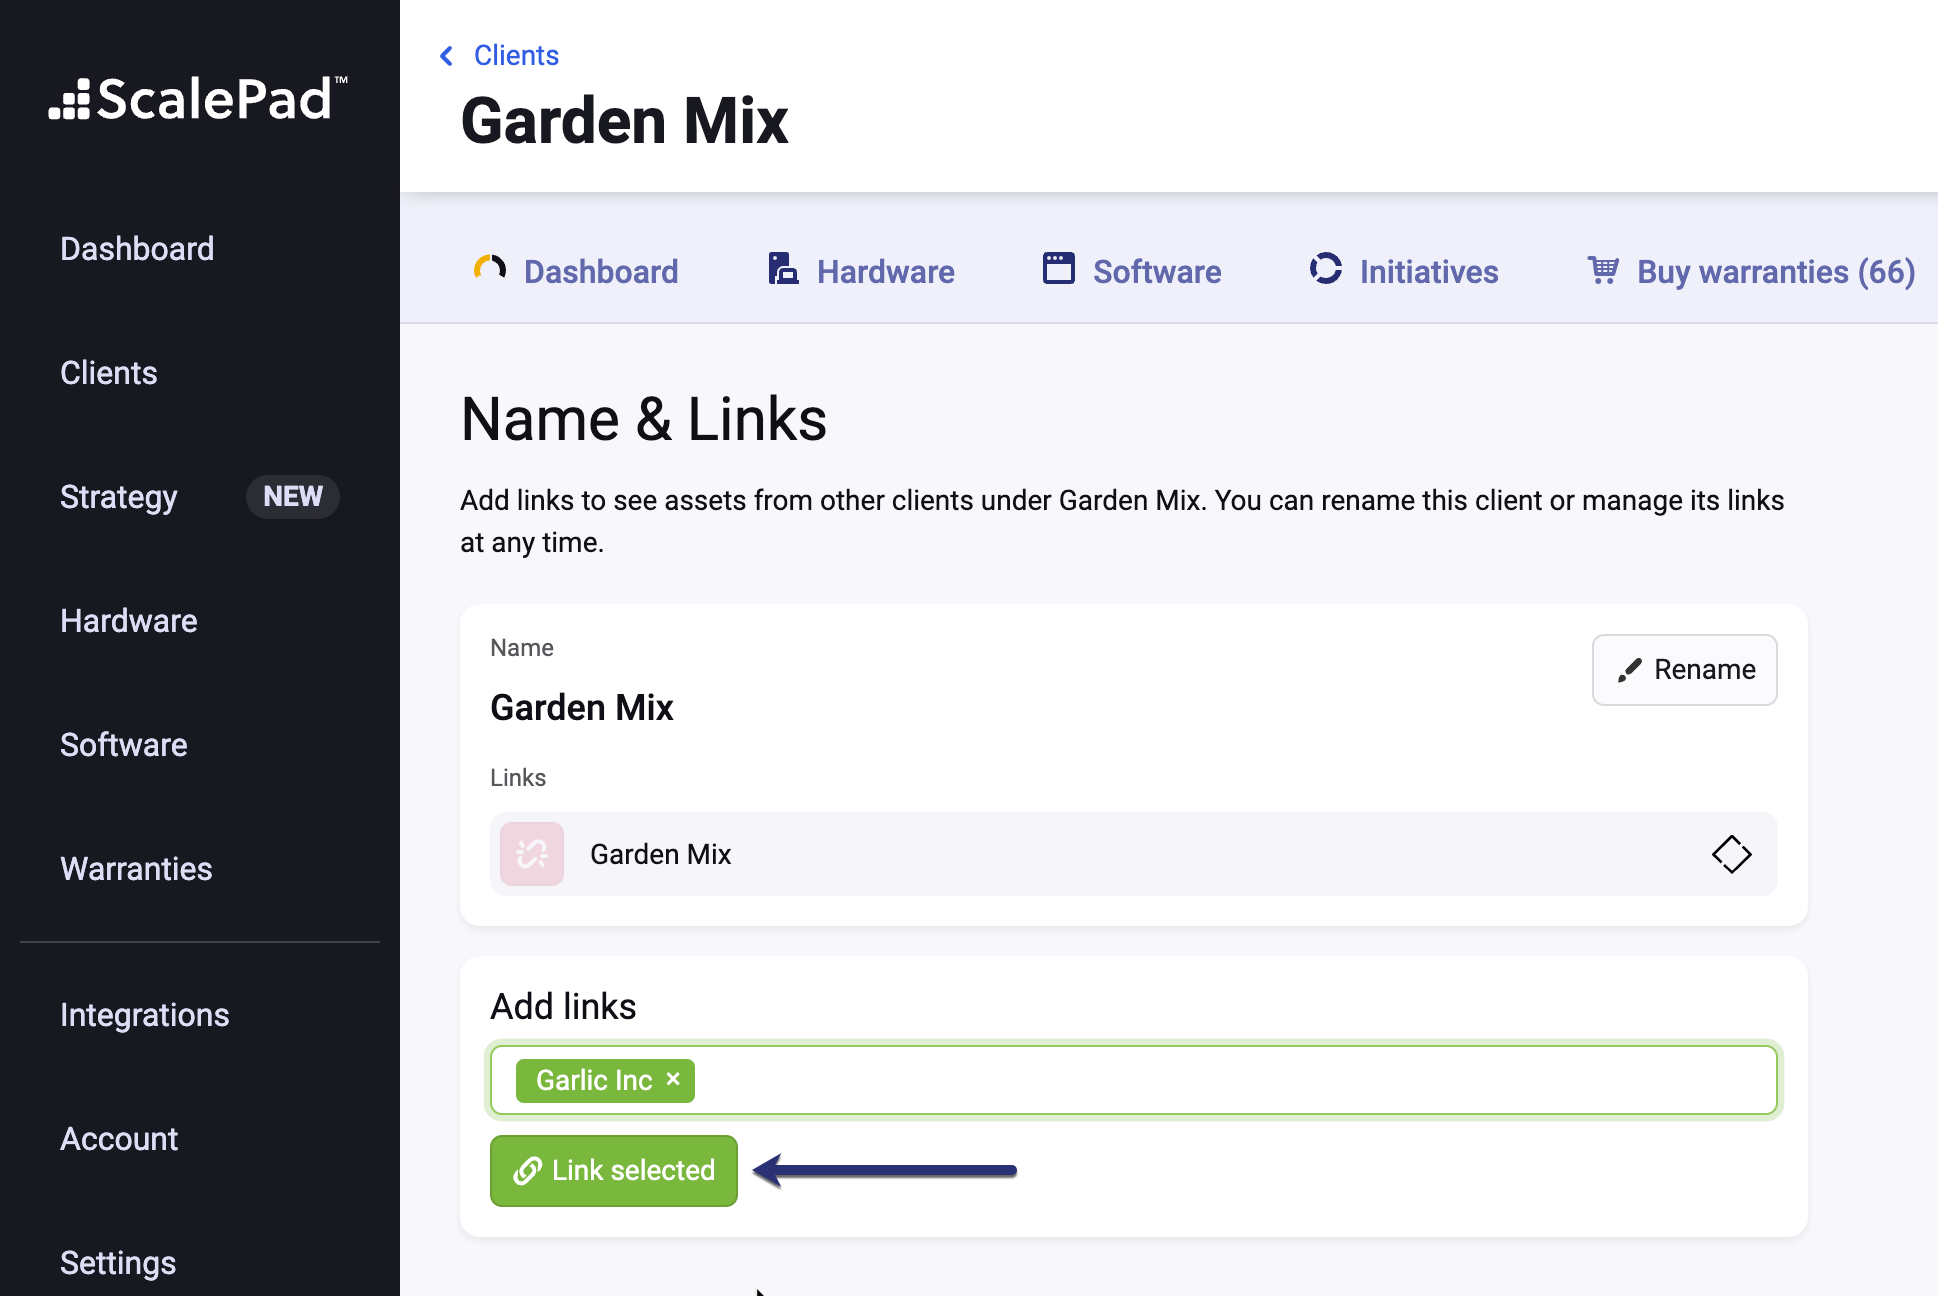This screenshot has width=1938, height=1296.
Task: Click the Rename button
Action: [x=1684, y=670]
